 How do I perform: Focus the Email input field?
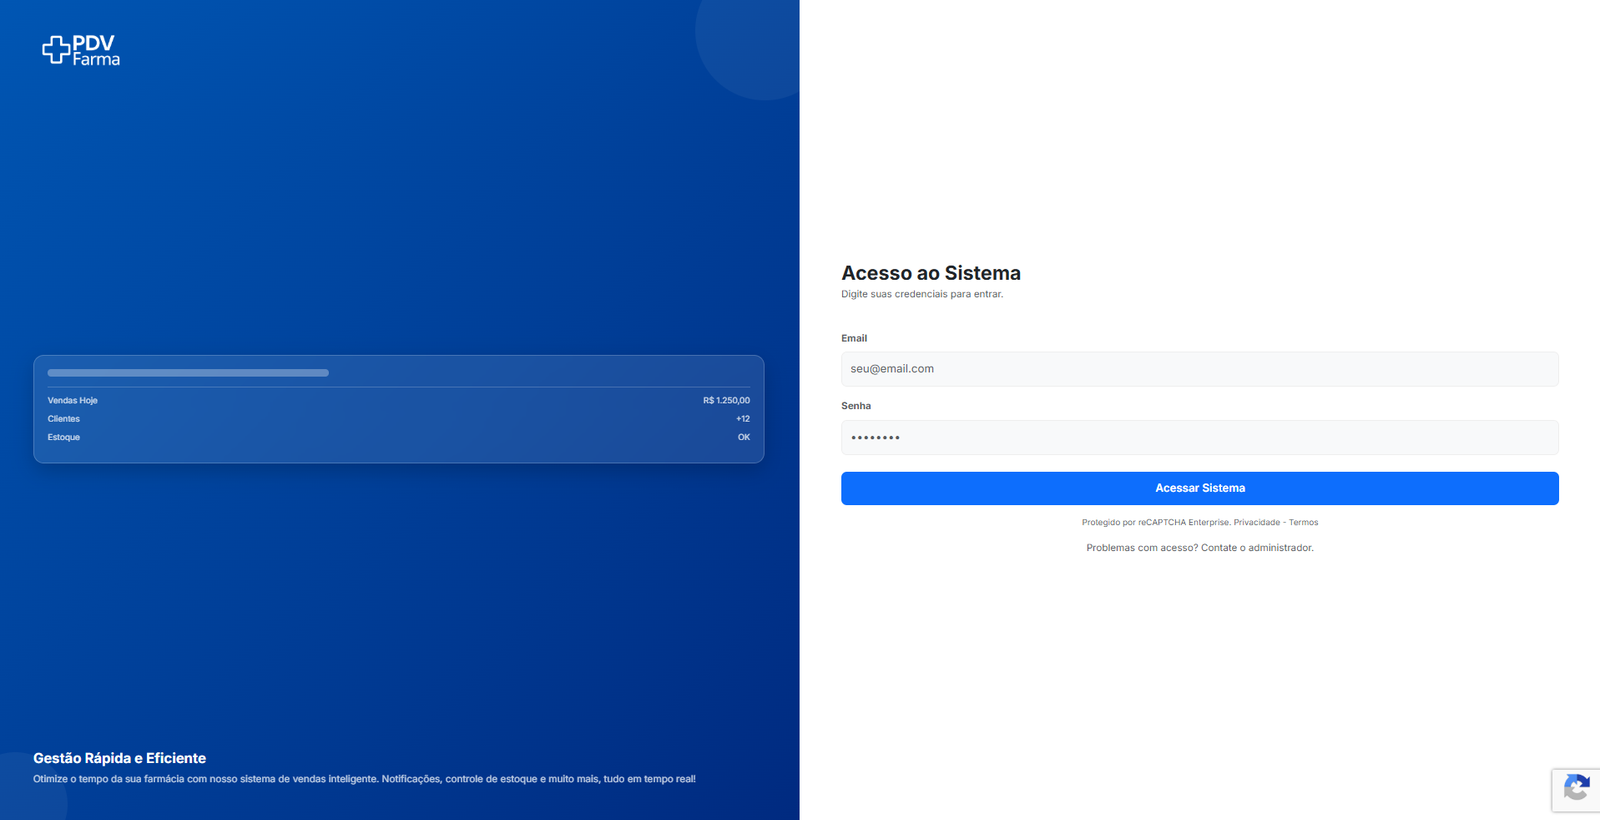click(1199, 369)
